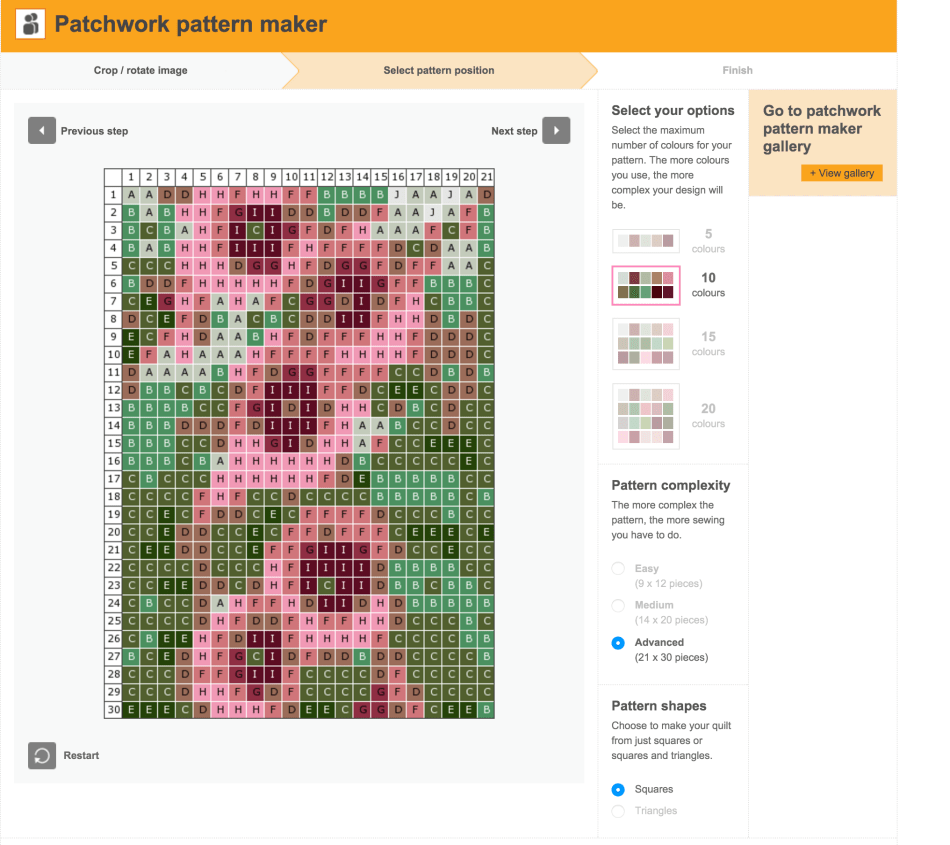The width and height of the screenshot is (950, 845).
Task: Pick the 5 colours palette swatch
Action: coord(646,241)
